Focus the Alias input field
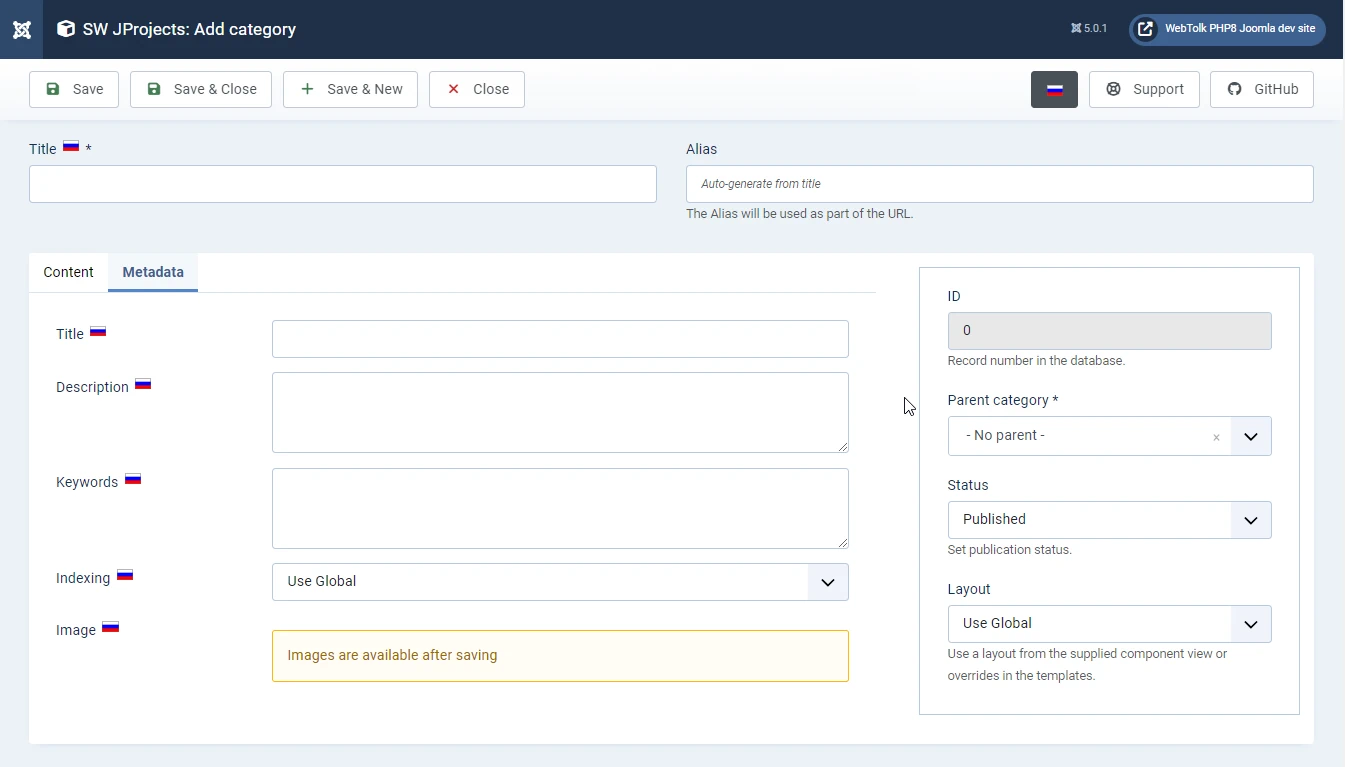This screenshot has height=767, width=1345. 1000,184
